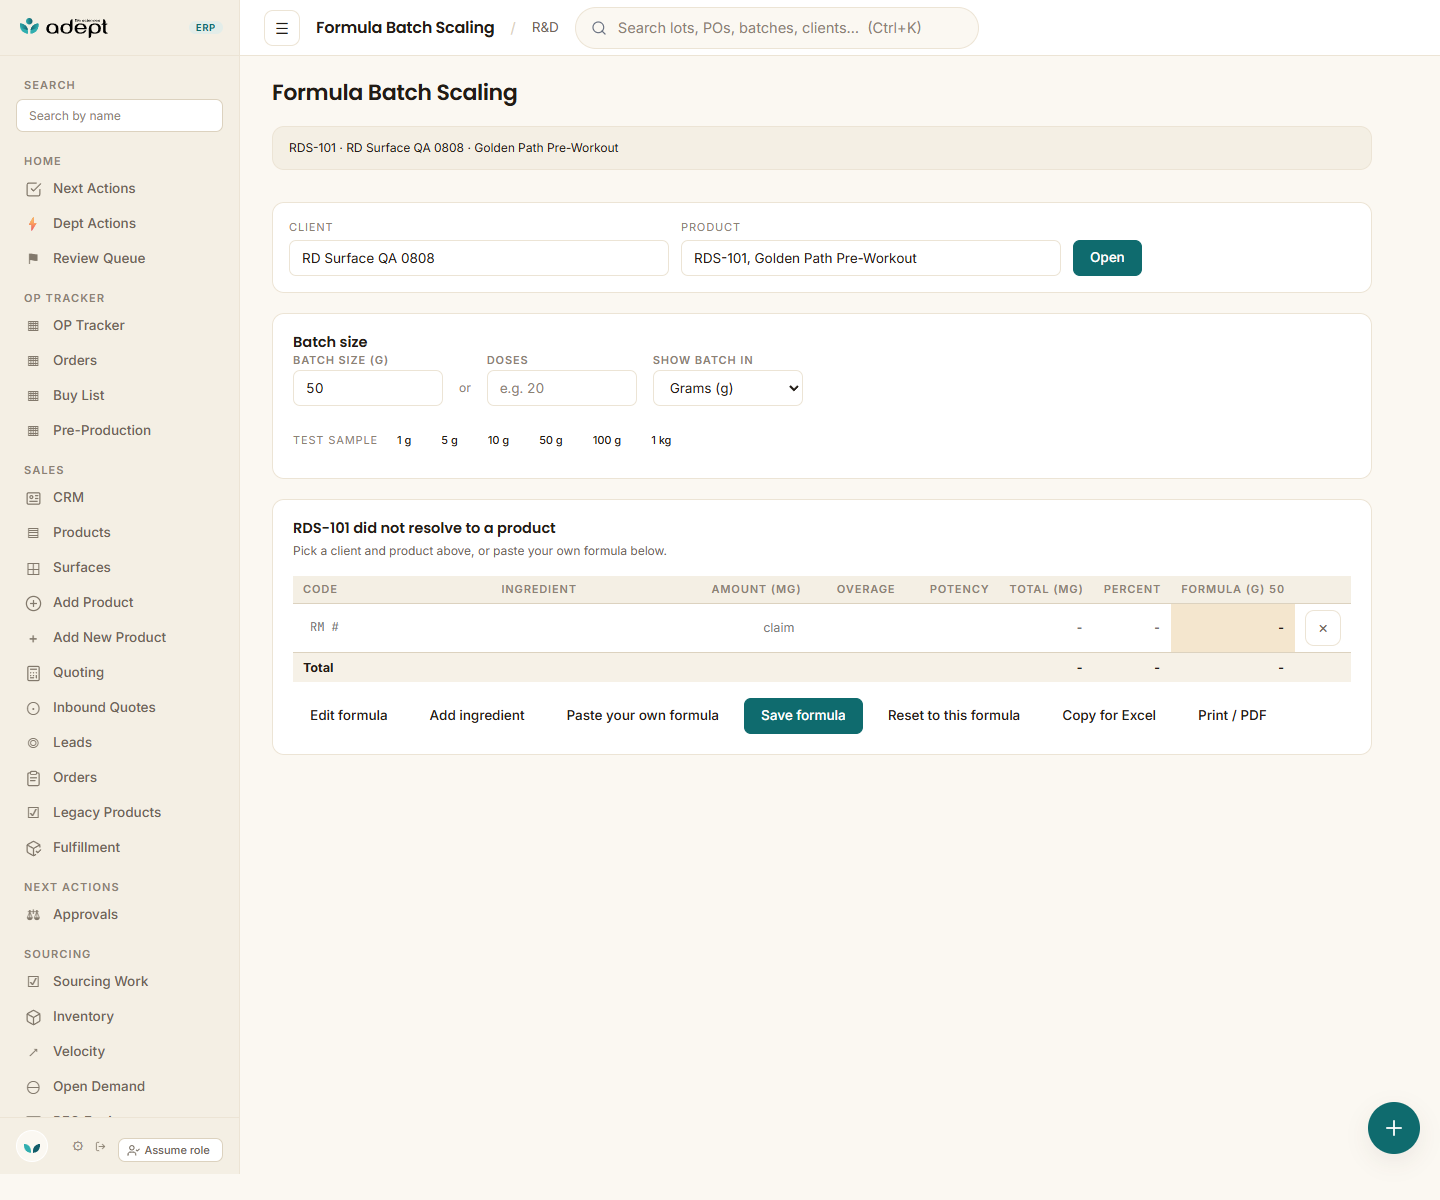Open the Show Batch In dropdown
This screenshot has width=1440, height=1200.
(x=728, y=388)
